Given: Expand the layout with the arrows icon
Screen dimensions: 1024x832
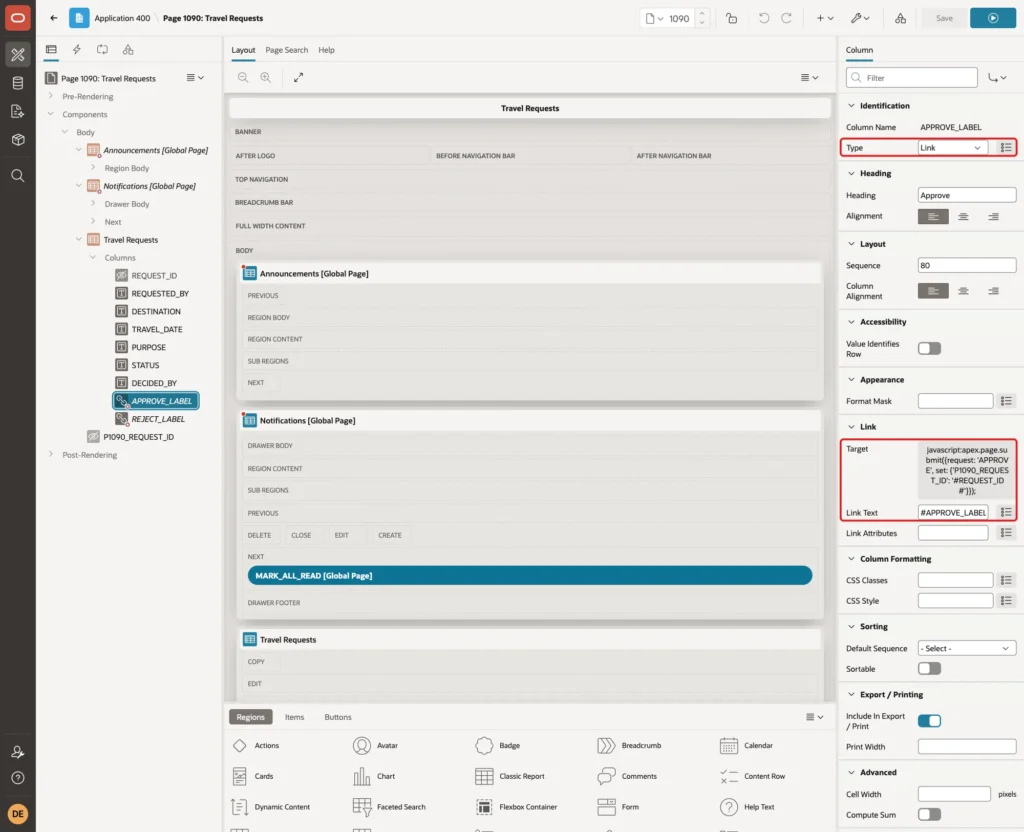Looking at the screenshot, I should pyautogui.click(x=298, y=77).
